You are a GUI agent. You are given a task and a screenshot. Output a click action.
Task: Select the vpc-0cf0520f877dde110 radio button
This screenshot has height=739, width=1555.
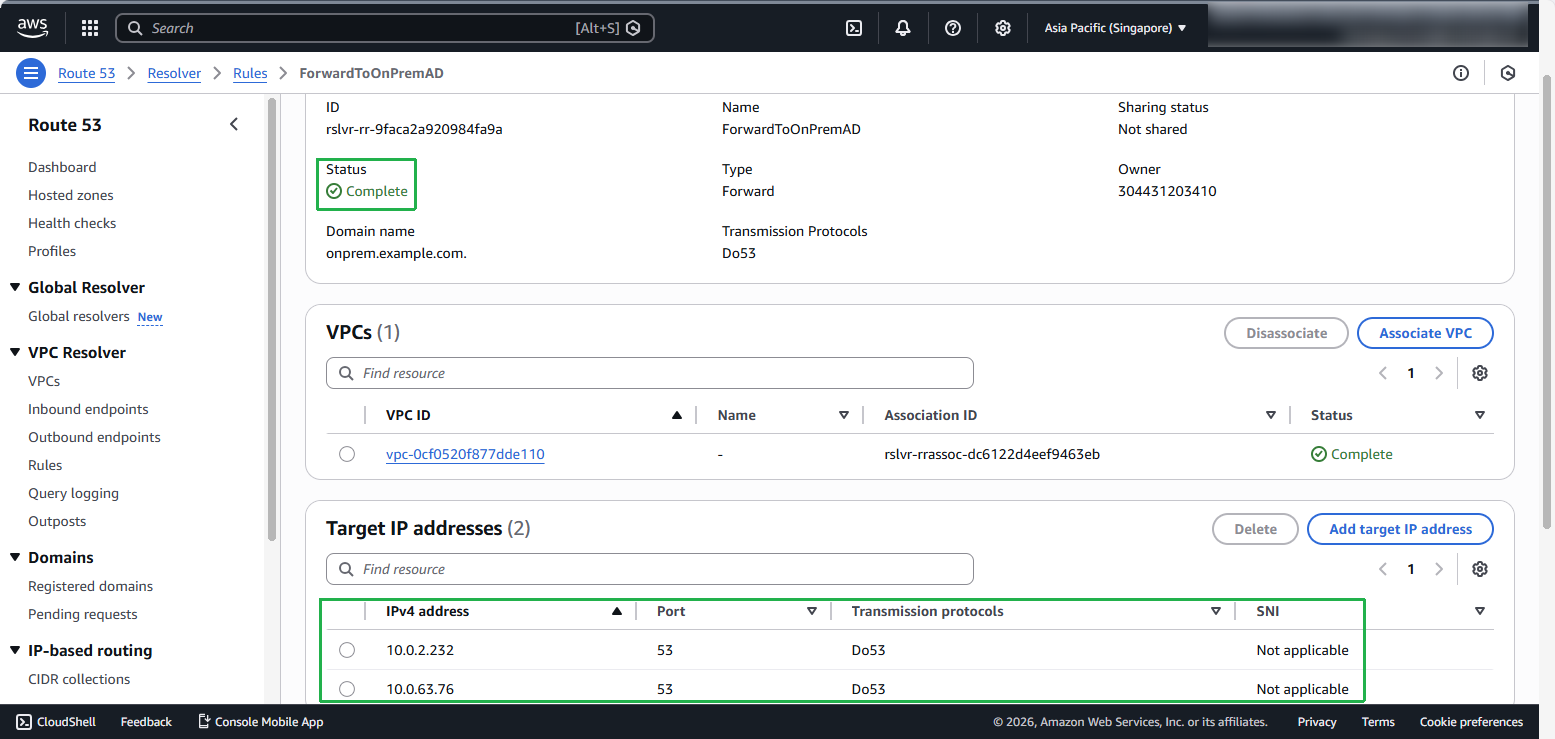pos(347,454)
